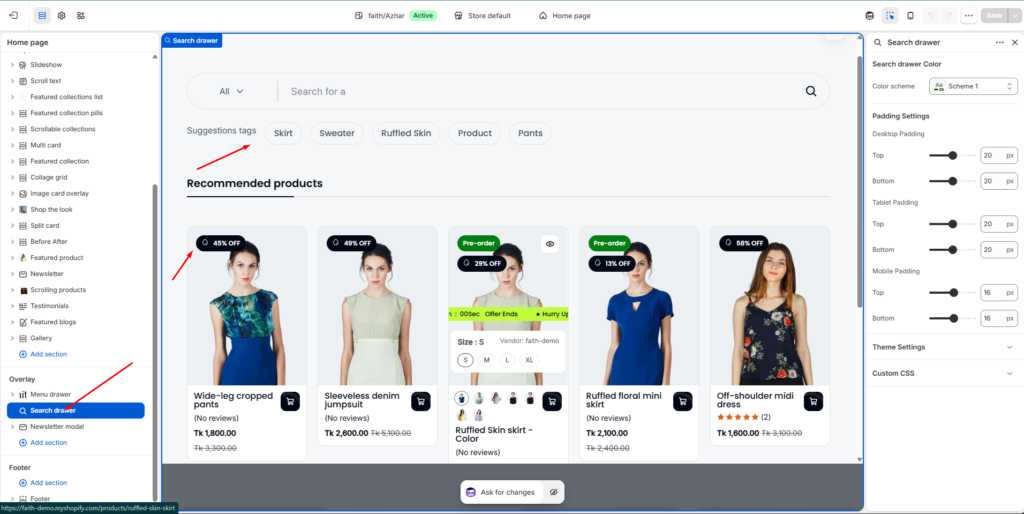Screen dimensions: 1024x514
Task: Expand the Slideshow section arrow
Action: click(x=12, y=65)
